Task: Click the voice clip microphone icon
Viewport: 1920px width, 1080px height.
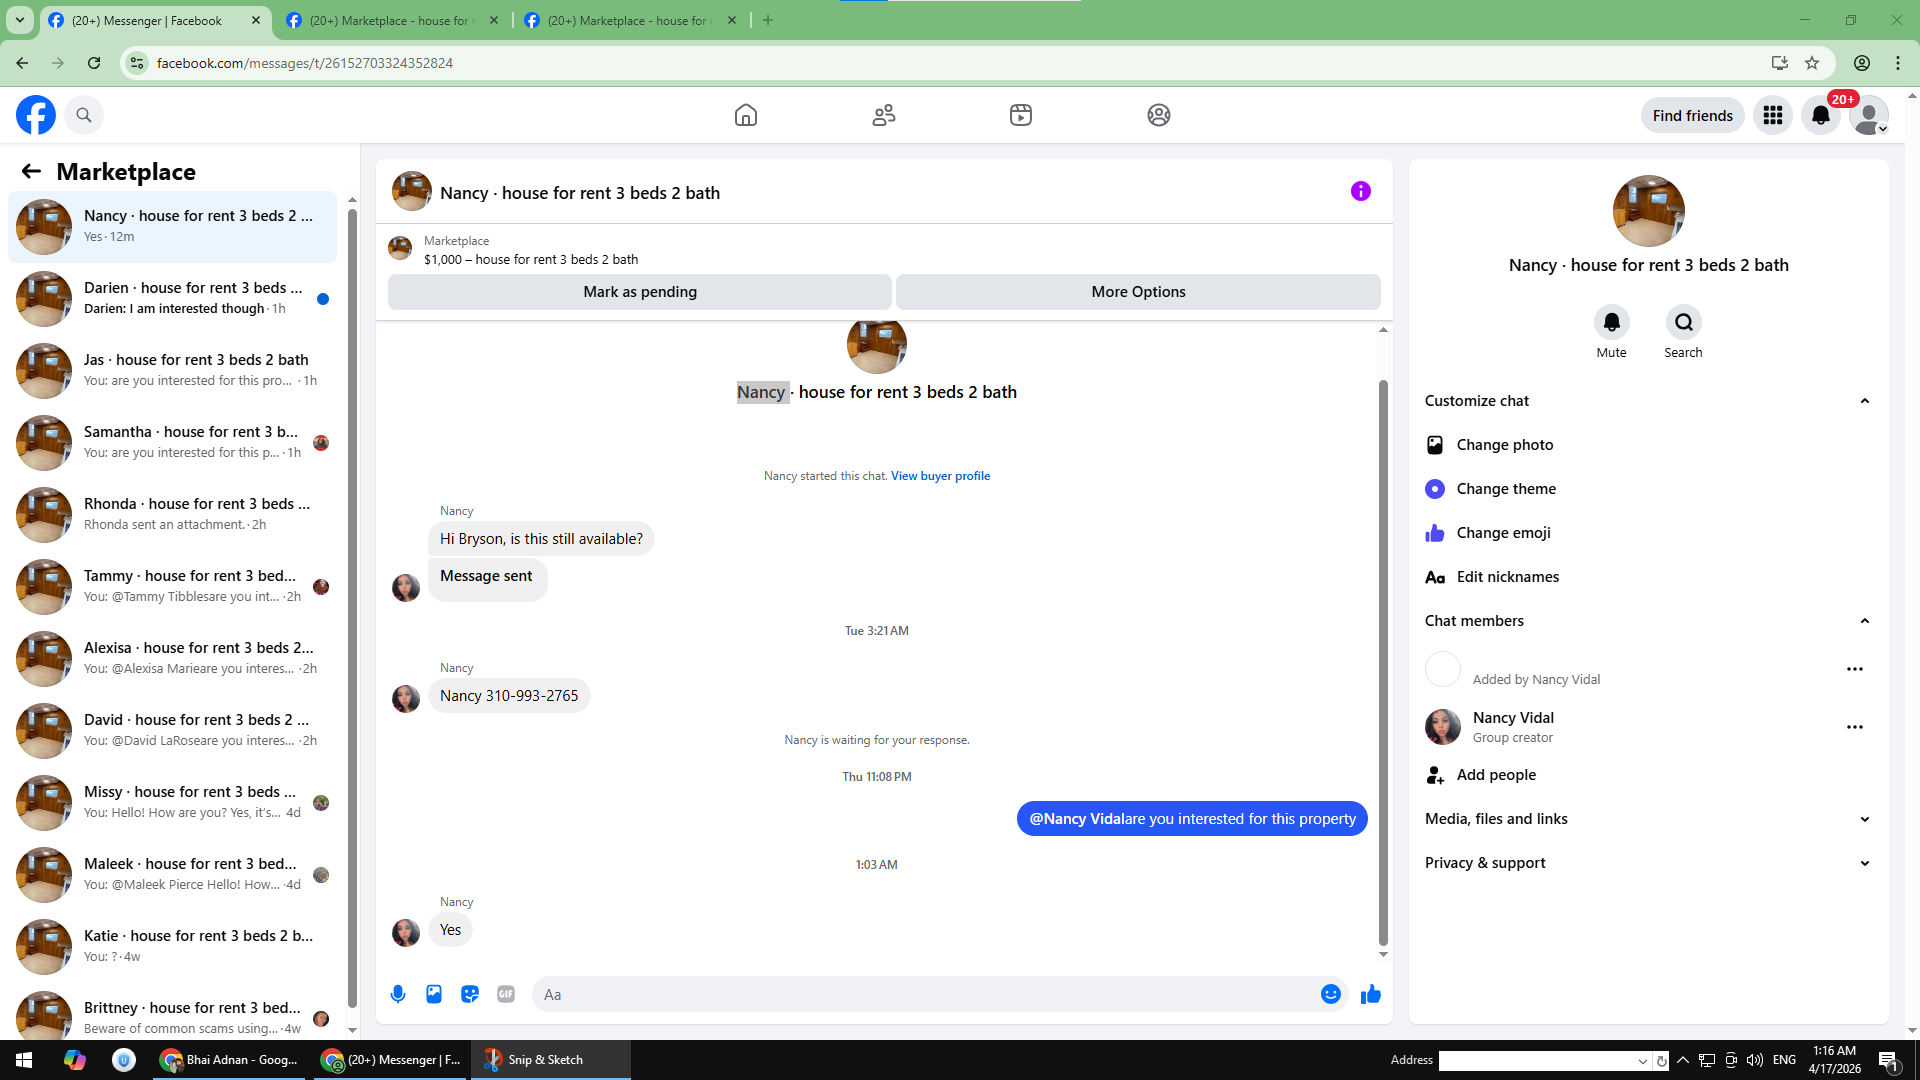Action: 398,994
